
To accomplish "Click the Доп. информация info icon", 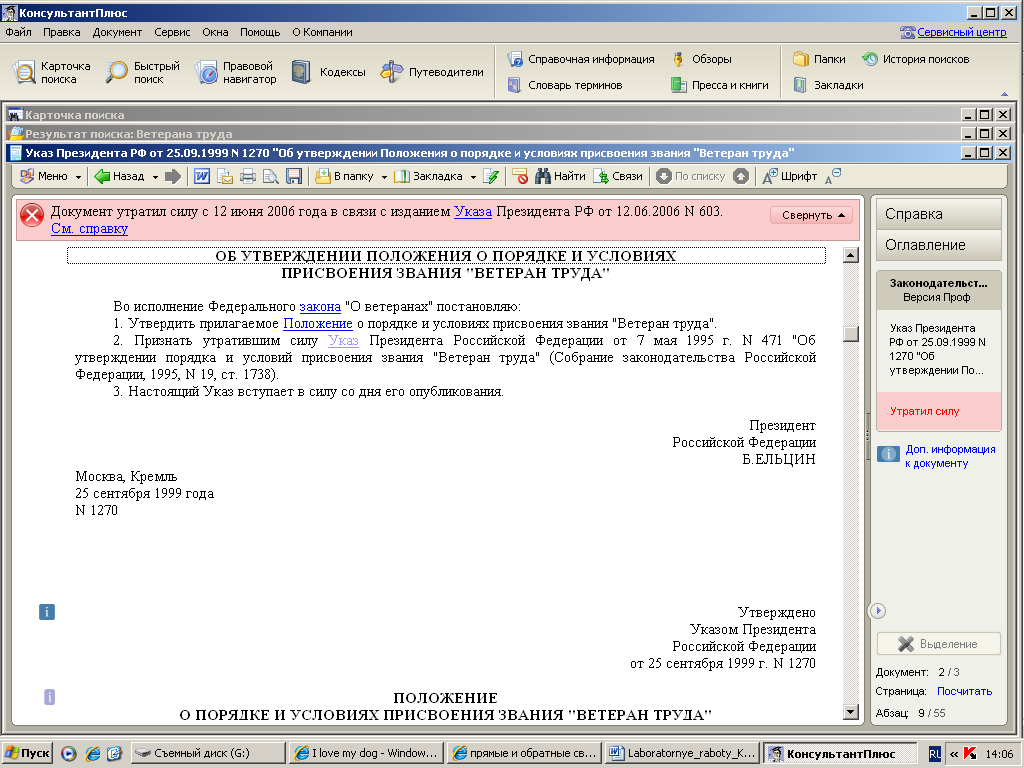I will (x=888, y=454).
